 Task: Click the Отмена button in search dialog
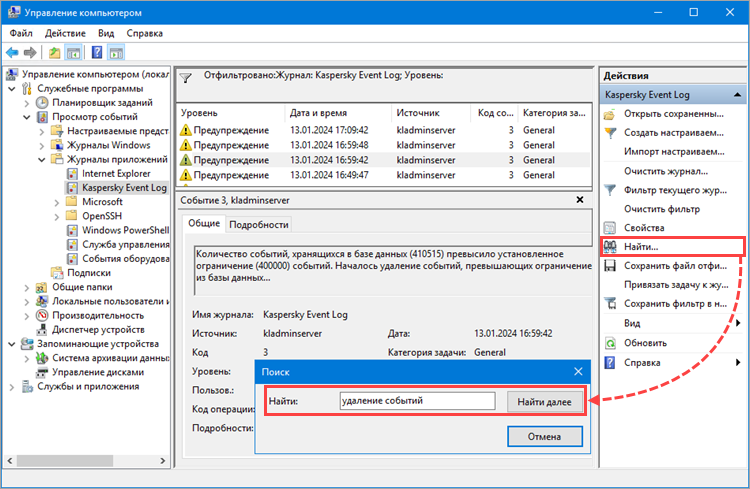coord(545,436)
